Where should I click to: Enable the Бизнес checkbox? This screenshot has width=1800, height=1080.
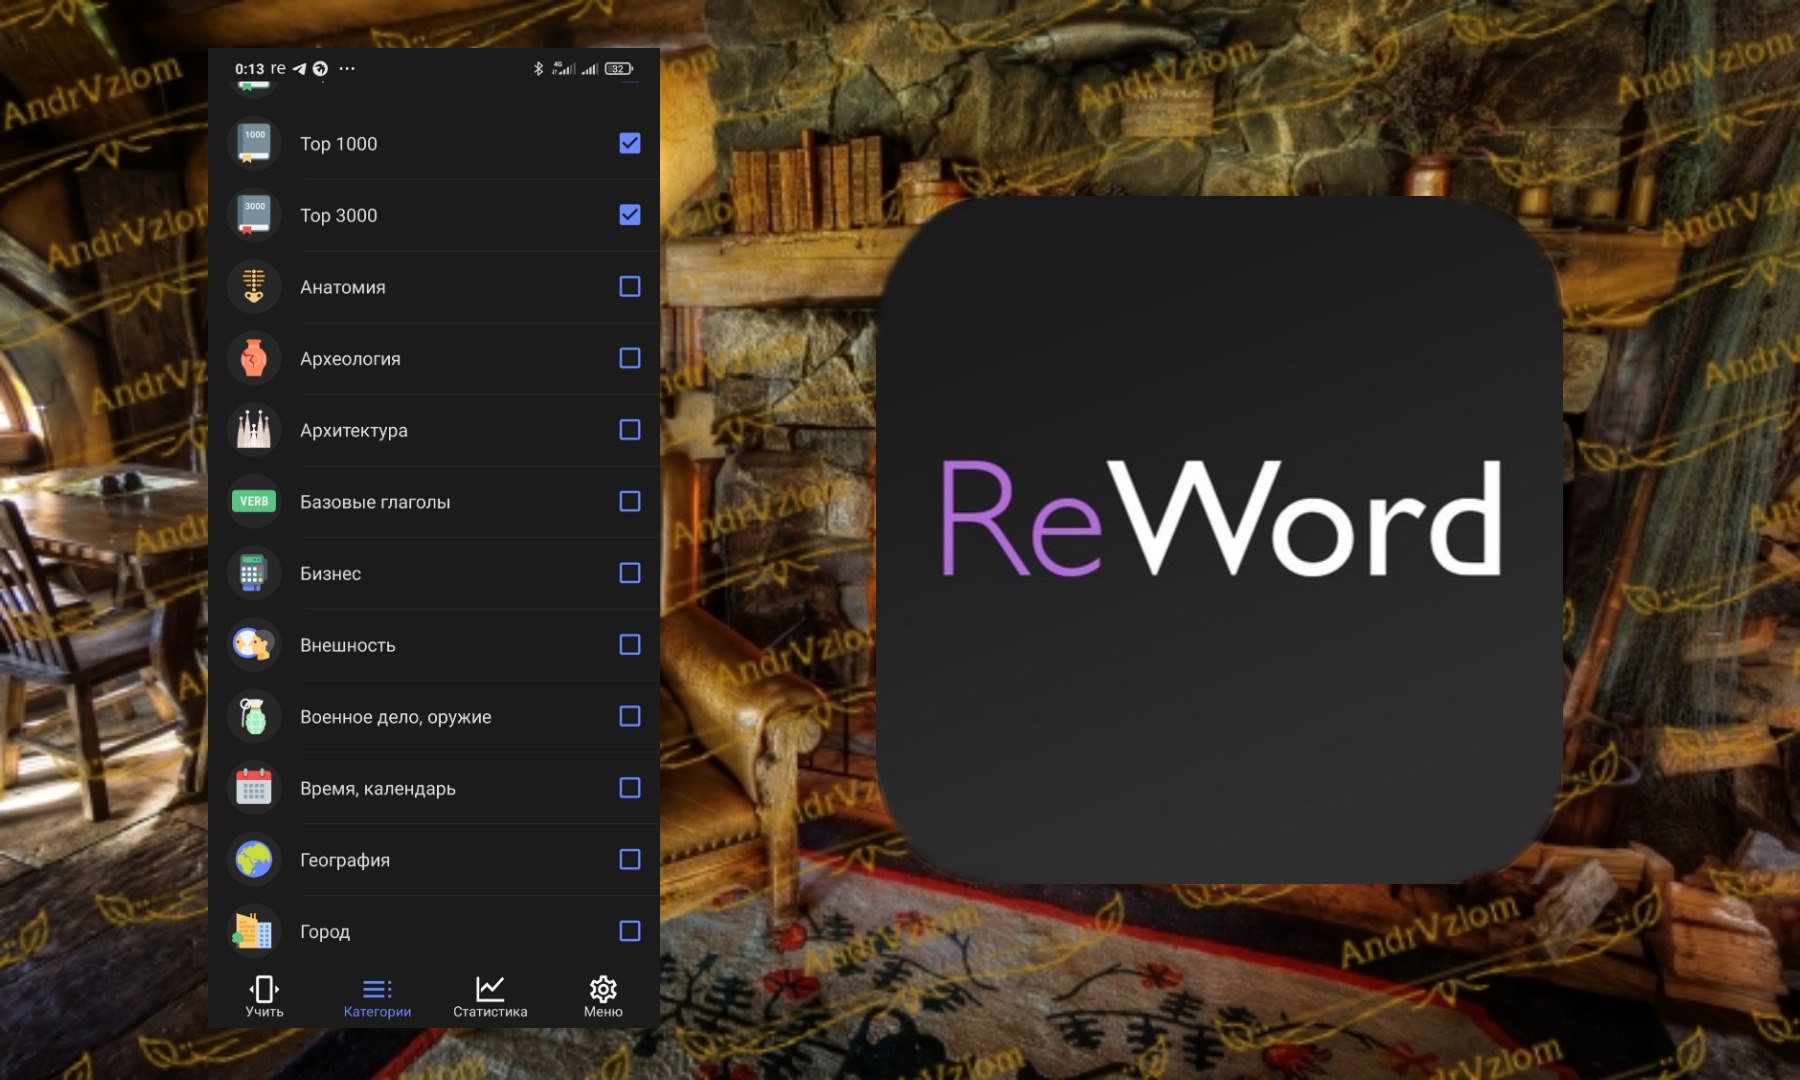(630, 573)
